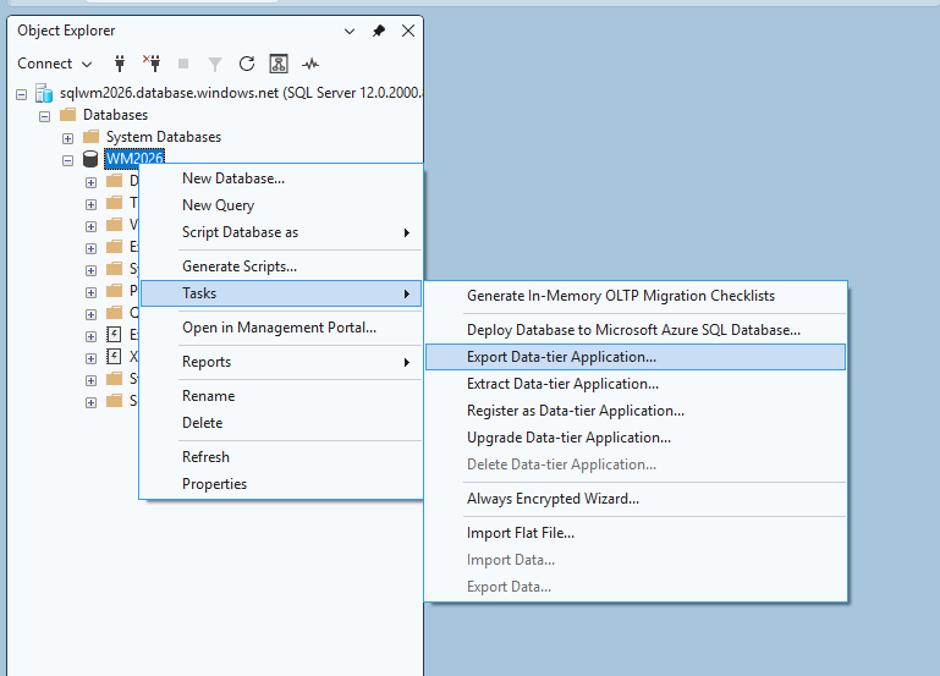The height and width of the screenshot is (676, 940).
Task: Select the WM2026 database label
Action: [134, 159]
